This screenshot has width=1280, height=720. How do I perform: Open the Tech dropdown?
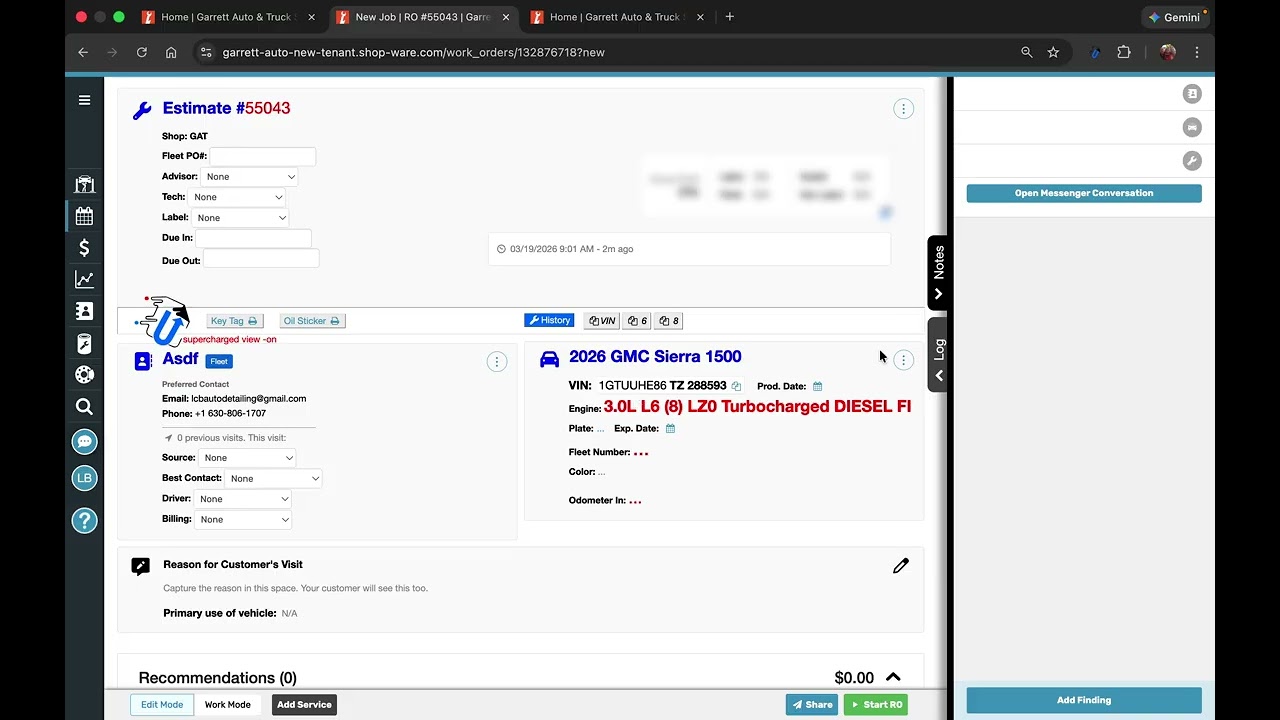coord(237,197)
